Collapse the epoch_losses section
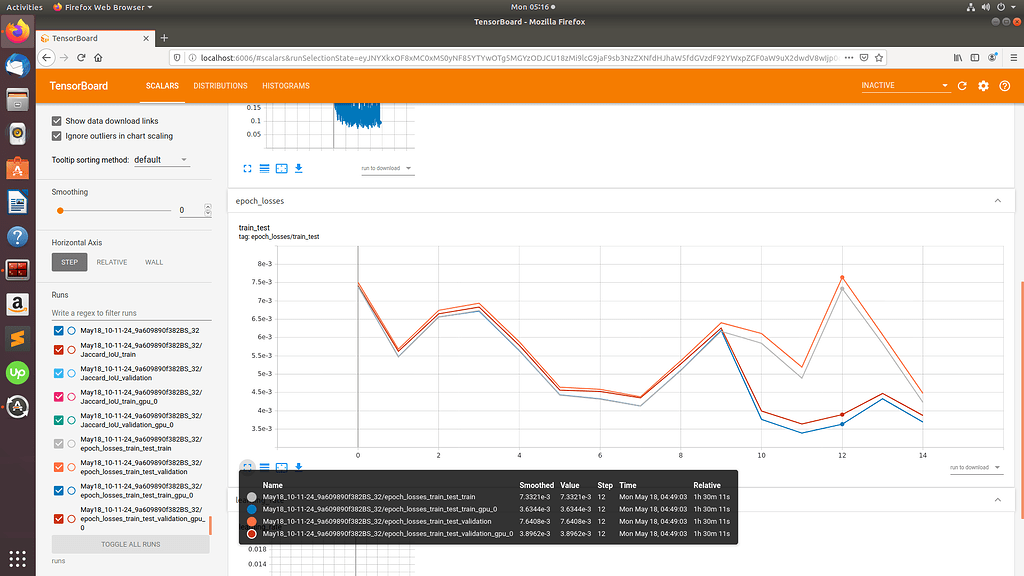The width and height of the screenshot is (1024, 576). tap(997, 200)
